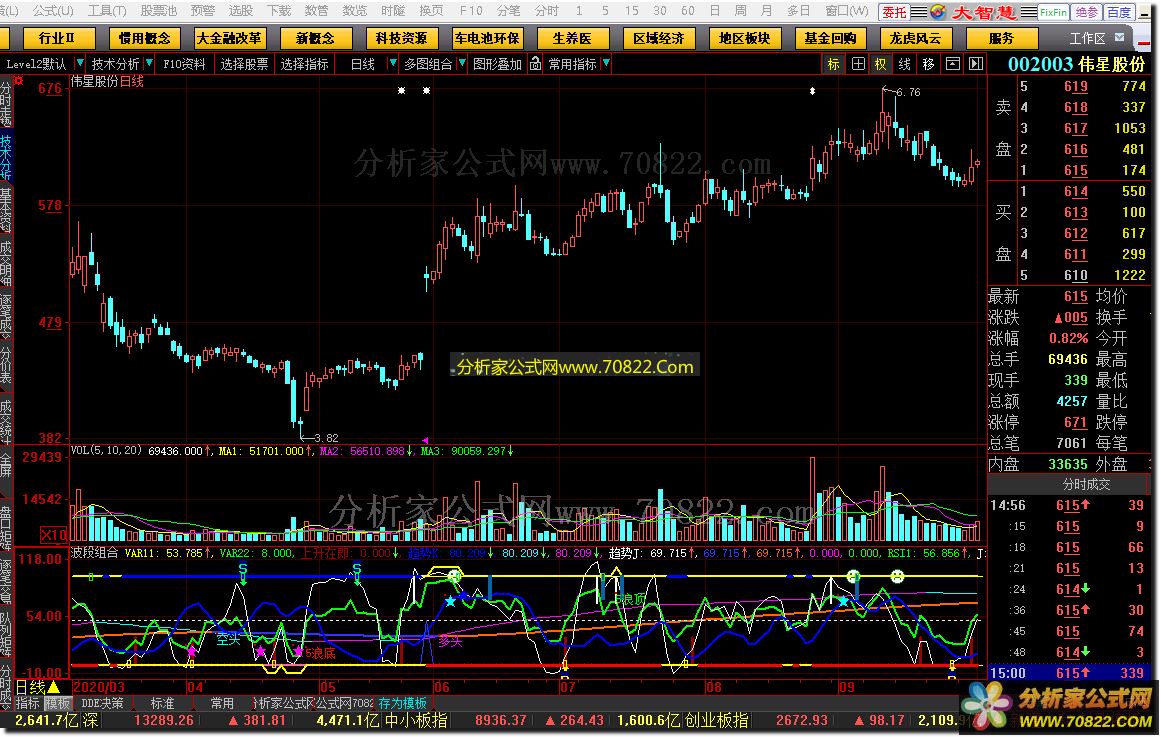Click the next-panel arrow icon by stock name
Image resolution: width=1161 pixels, height=737 pixels.
point(976,64)
